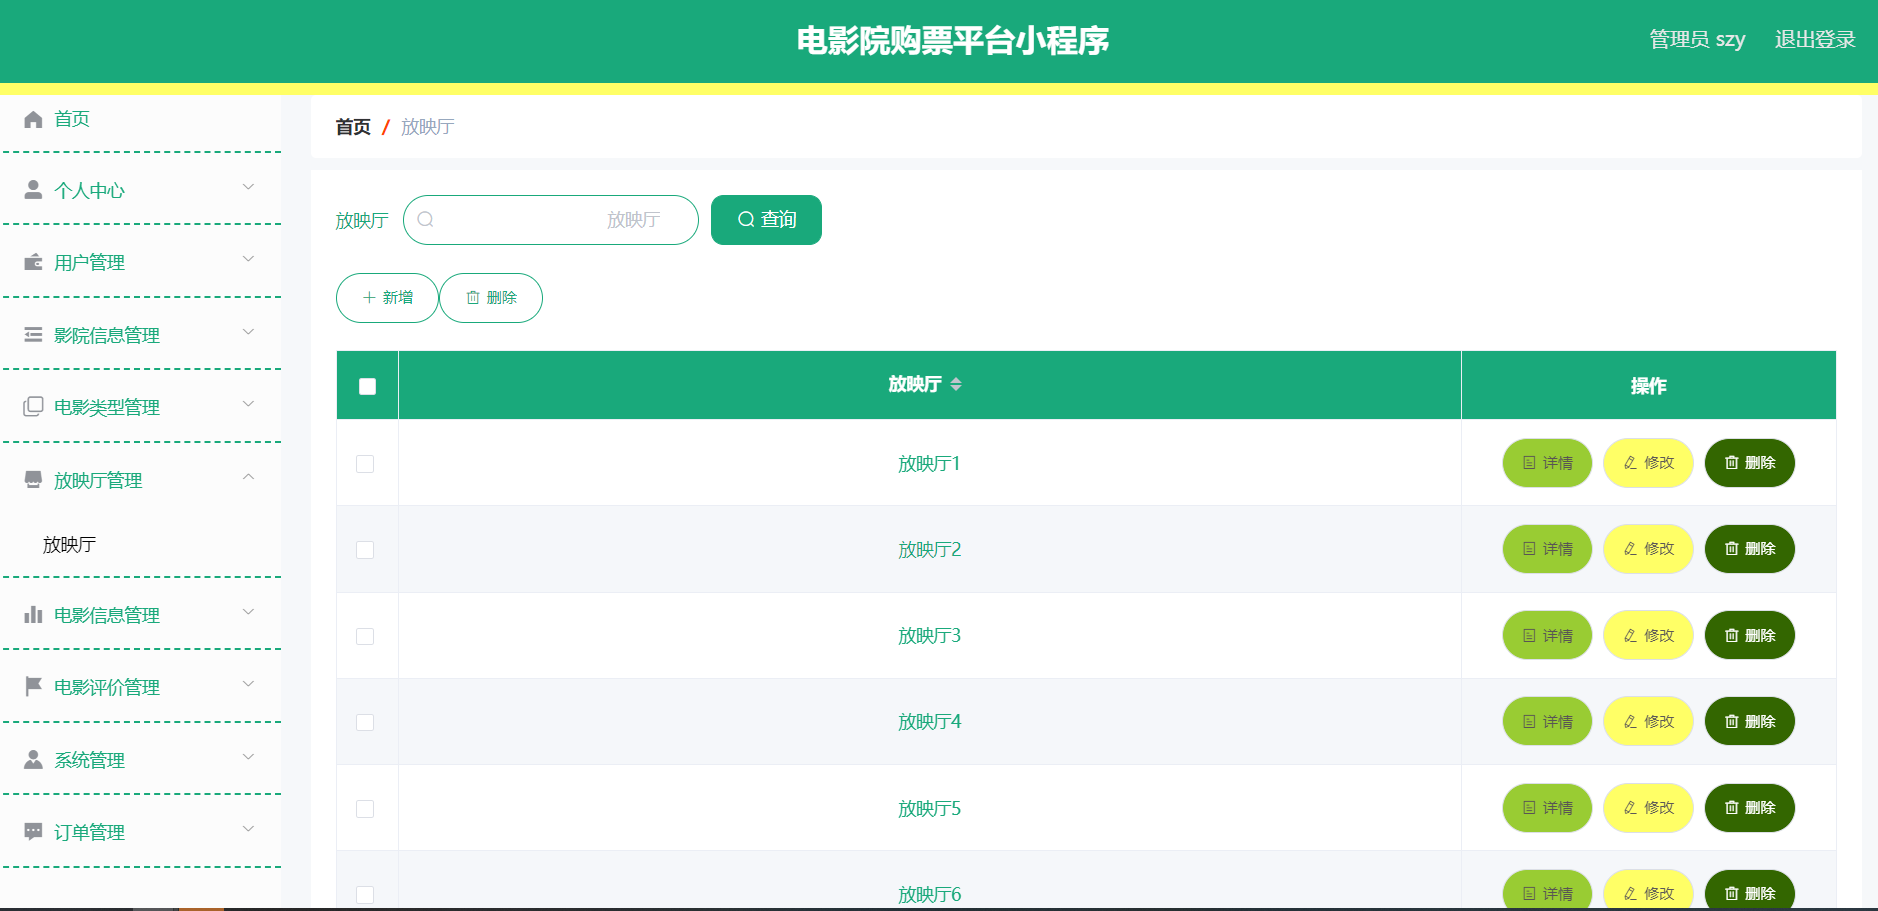Image resolution: width=1878 pixels, height=911 pixels.
Task: Click the chat icon beside 订单管理
Action: 33,831
